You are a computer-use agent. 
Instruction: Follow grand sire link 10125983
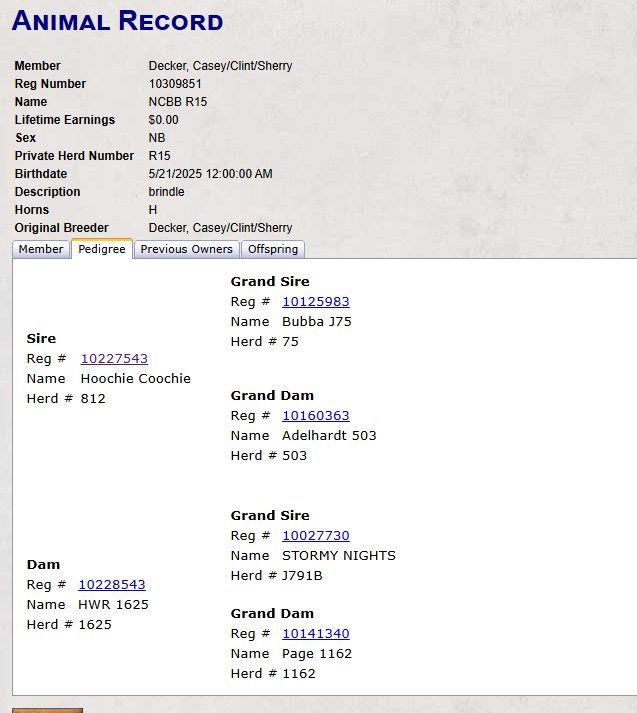[x=316, y=301]
